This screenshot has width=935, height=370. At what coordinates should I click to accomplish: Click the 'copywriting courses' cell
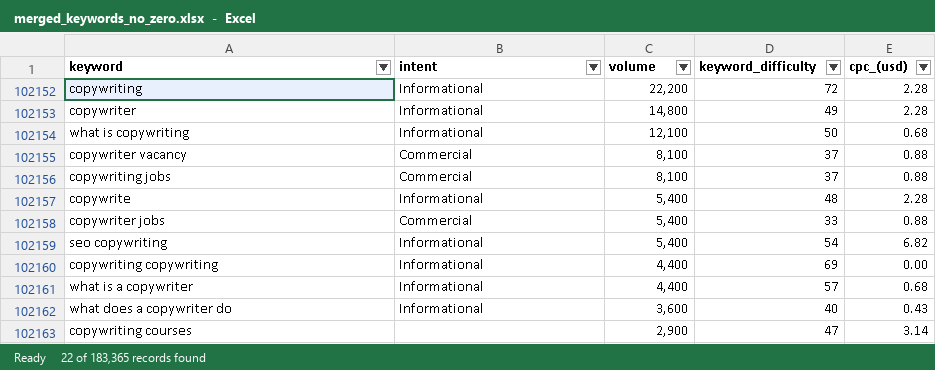click(229, 332)
